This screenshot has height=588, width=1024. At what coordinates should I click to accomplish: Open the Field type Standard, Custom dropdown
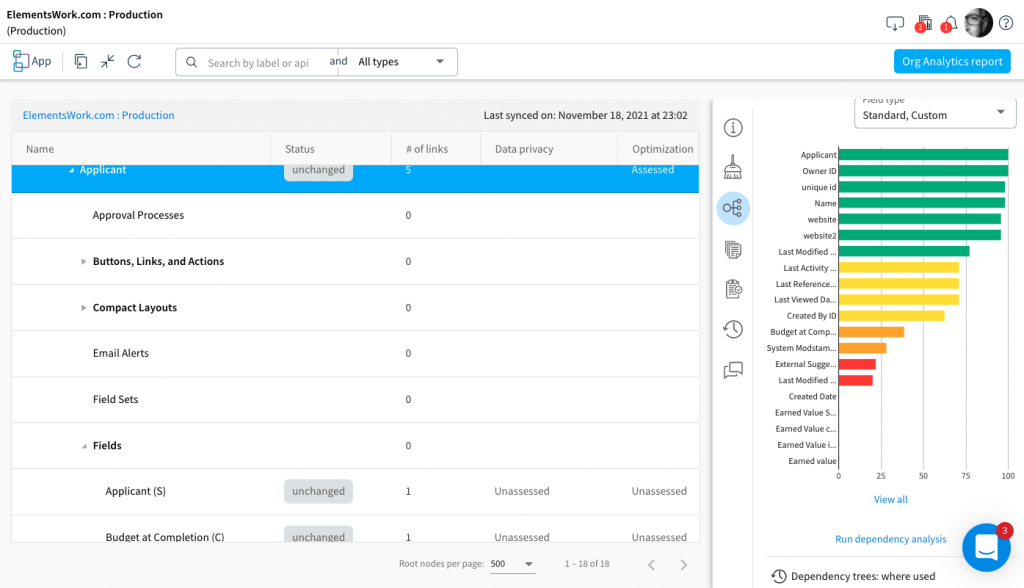[x=933, y=115]
